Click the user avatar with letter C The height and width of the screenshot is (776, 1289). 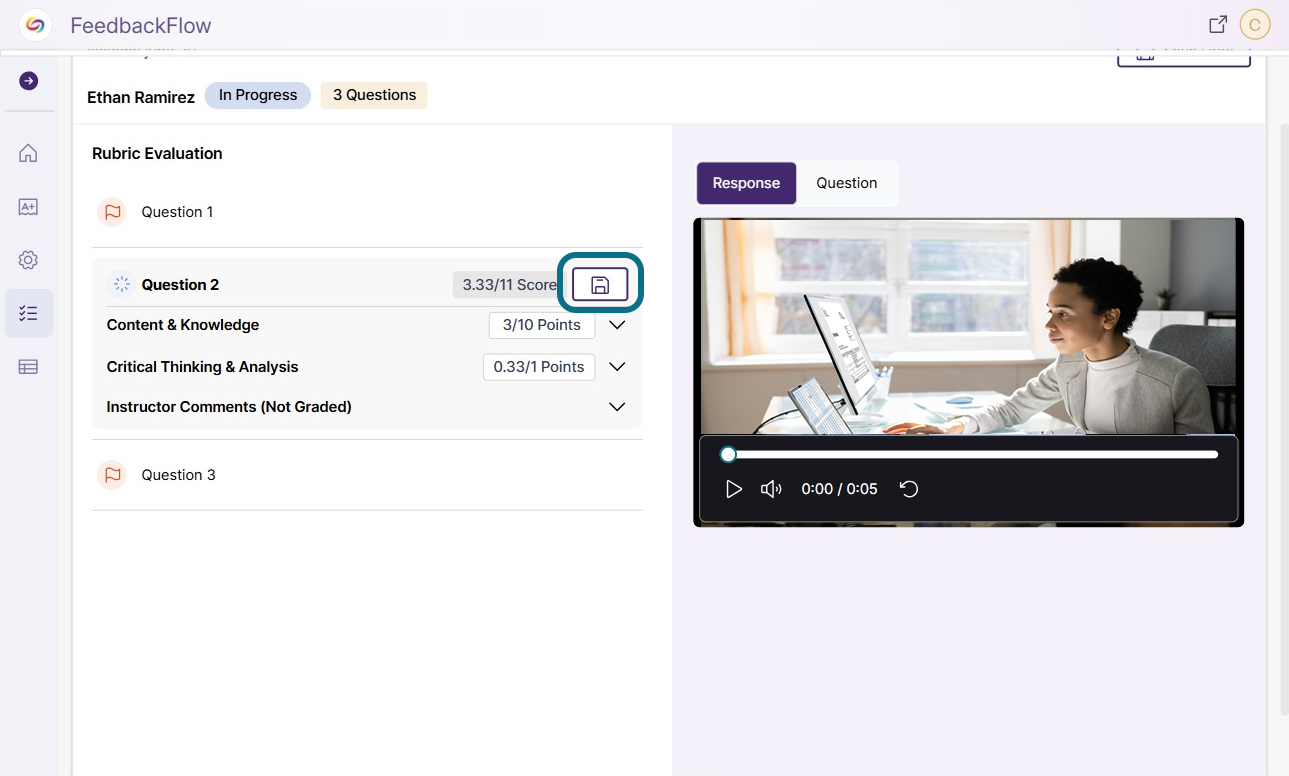click(1254, 24)
